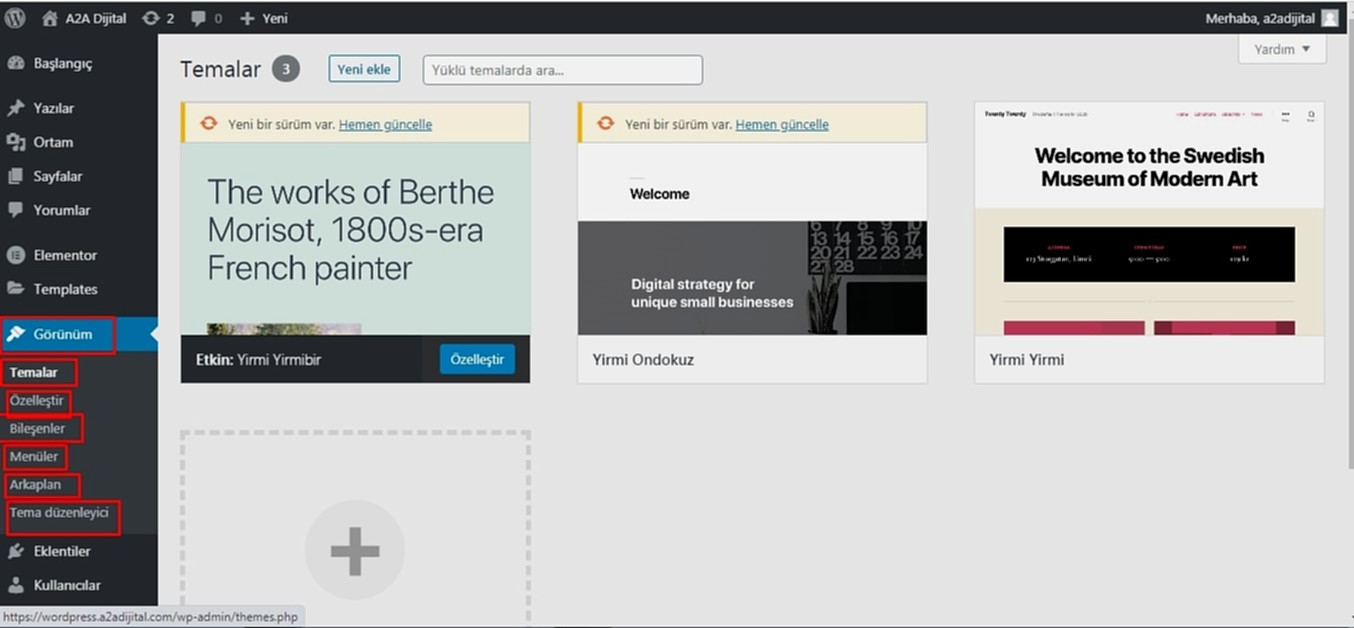1354x628 pixels.
Task: Click the Yazılar pin icon
Action: 16,108
